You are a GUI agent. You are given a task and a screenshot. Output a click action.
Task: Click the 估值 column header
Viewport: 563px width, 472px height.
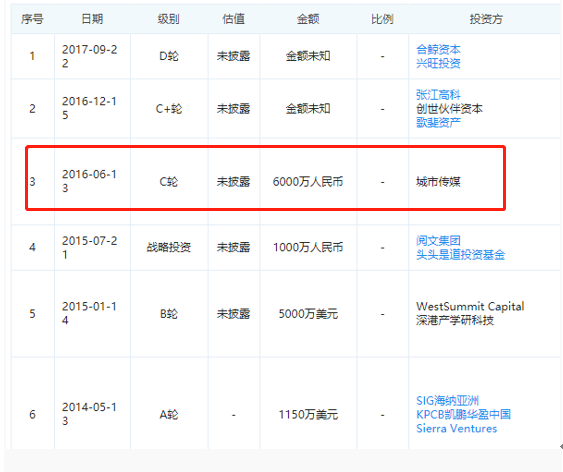click(x=233, y=19)
